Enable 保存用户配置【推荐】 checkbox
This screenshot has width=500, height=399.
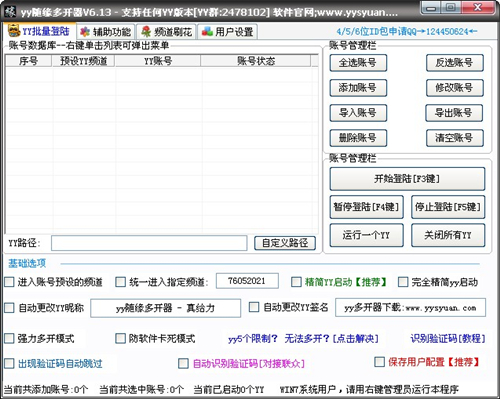(379, 362)
